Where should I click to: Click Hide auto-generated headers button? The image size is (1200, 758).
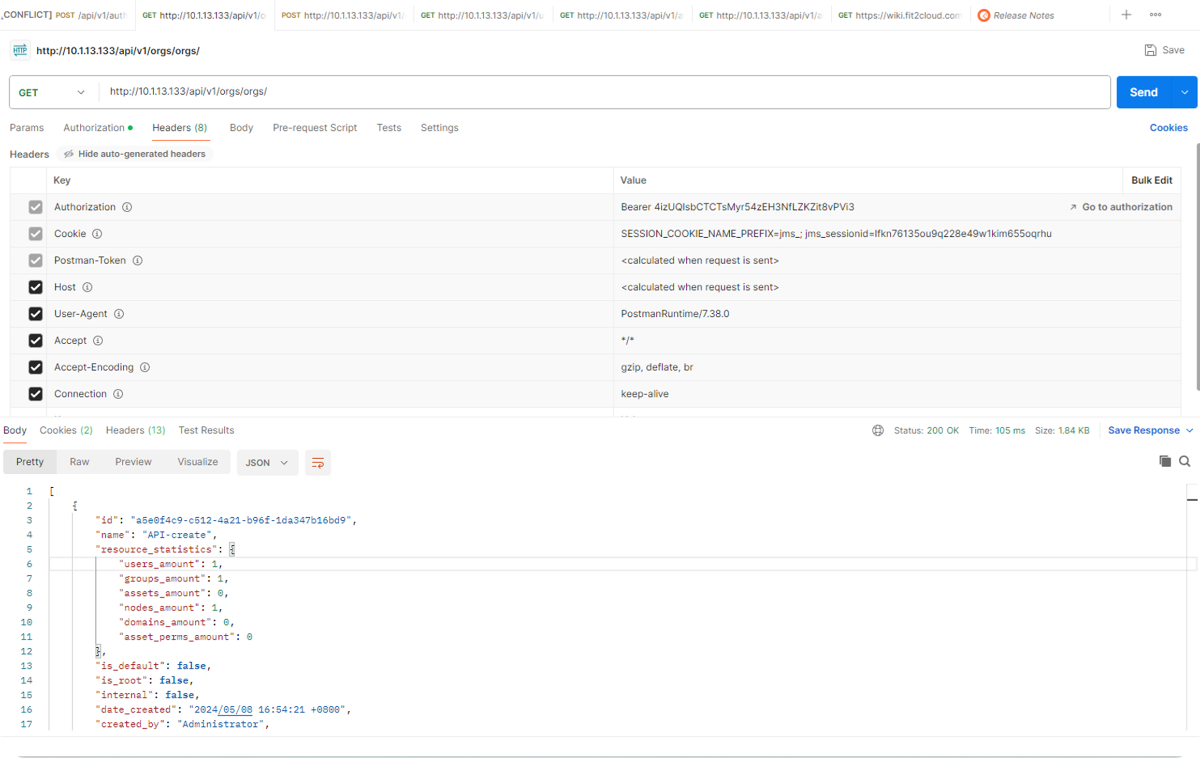135,154
